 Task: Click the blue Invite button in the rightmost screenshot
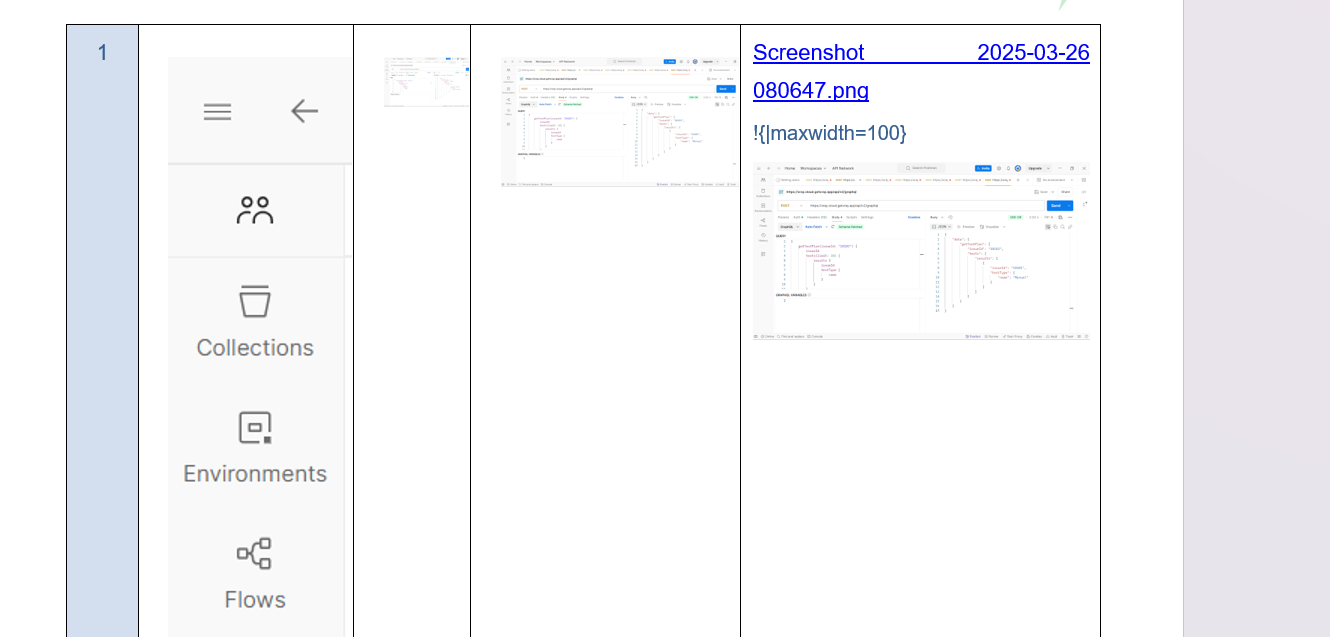click(983, 168)
